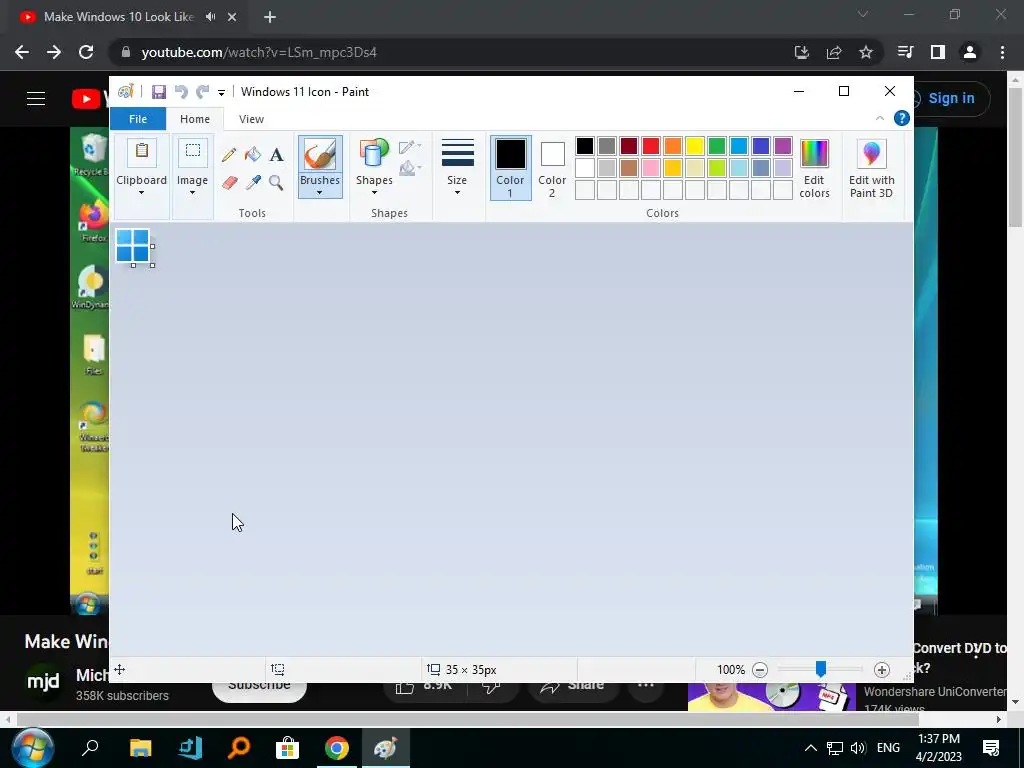Select the Pencil tool in Paint
Viewport: 1024px width, 768px height.
point(229,155)
